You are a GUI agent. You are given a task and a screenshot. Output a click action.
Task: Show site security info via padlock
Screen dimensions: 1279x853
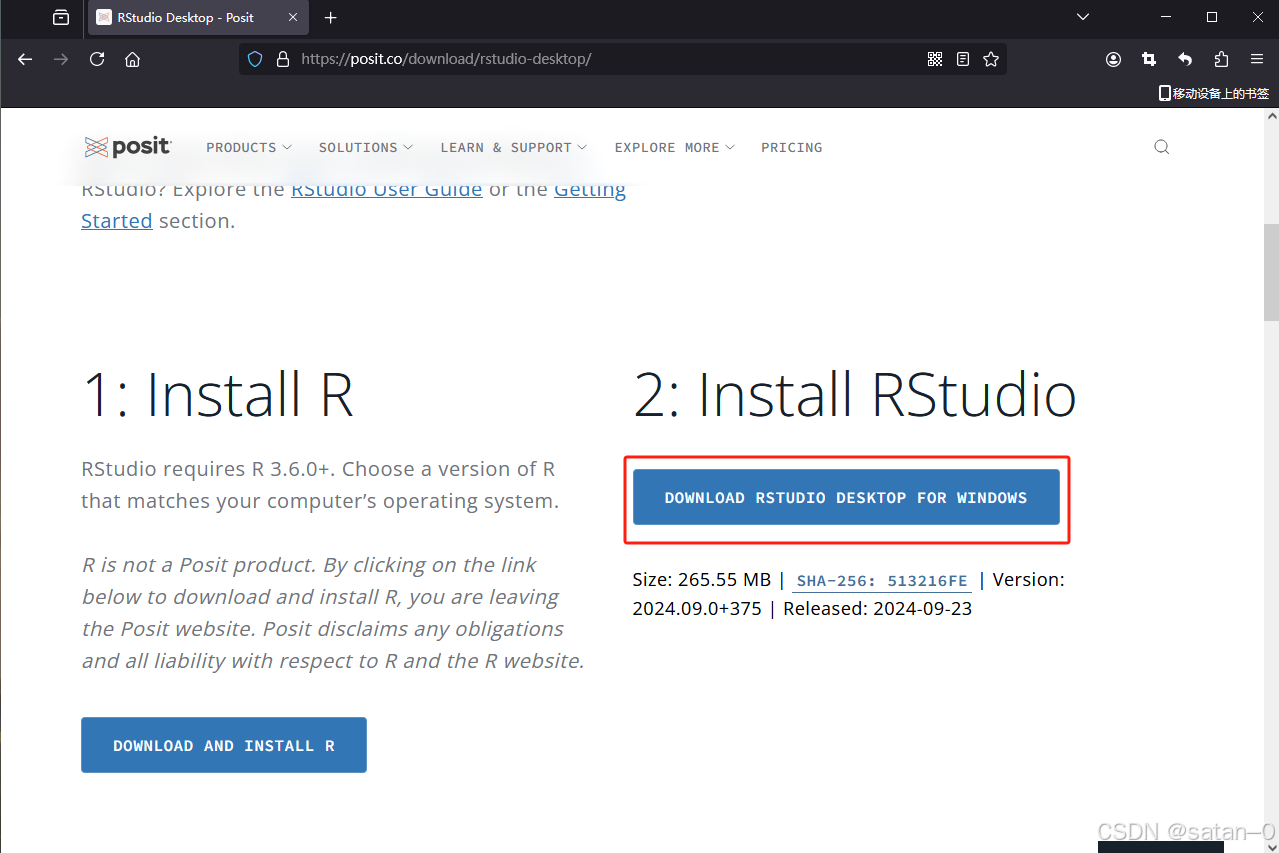point(282,59)
